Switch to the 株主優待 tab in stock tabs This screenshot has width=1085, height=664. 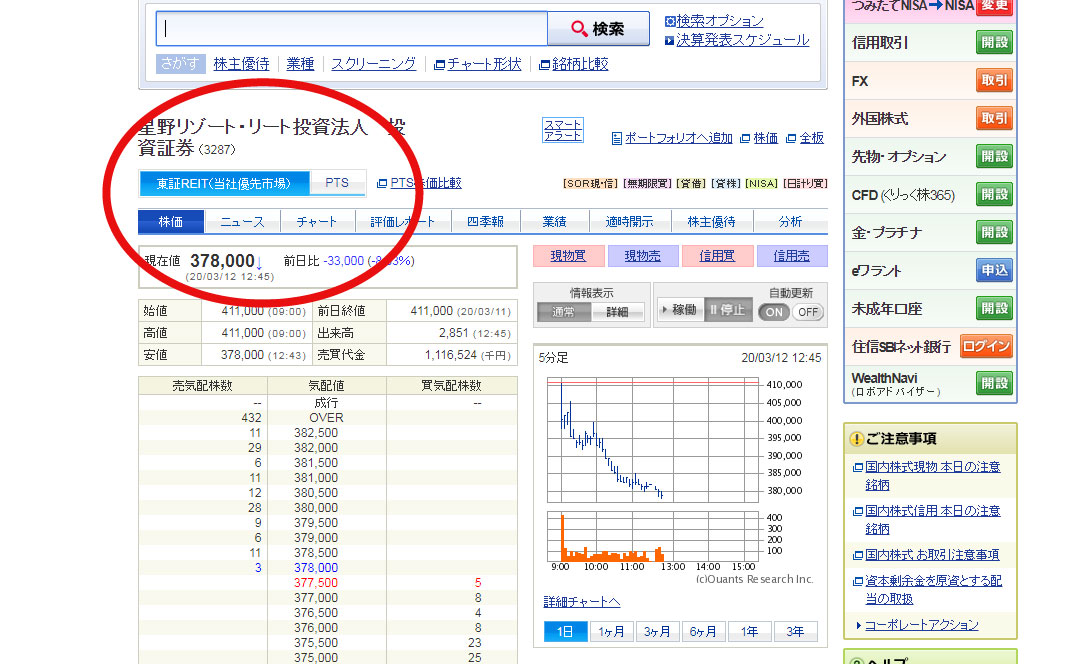(x=711, y=221)
